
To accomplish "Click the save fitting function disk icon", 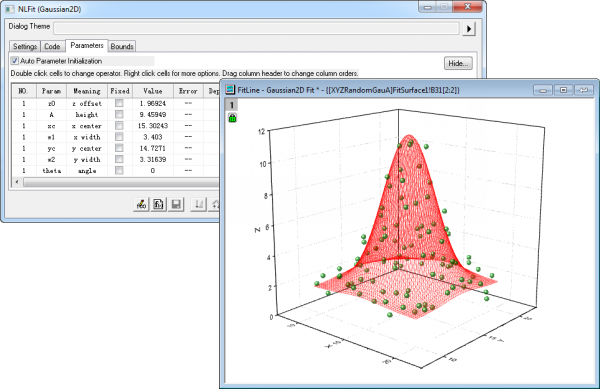I will point(176,205).
